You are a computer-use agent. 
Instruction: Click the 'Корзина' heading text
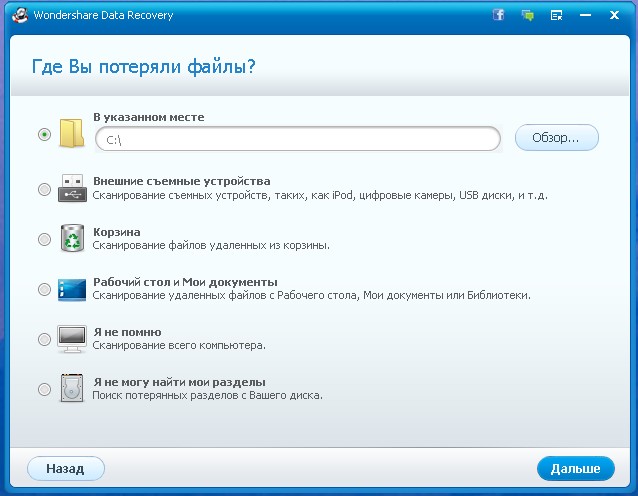coord(117,232)
